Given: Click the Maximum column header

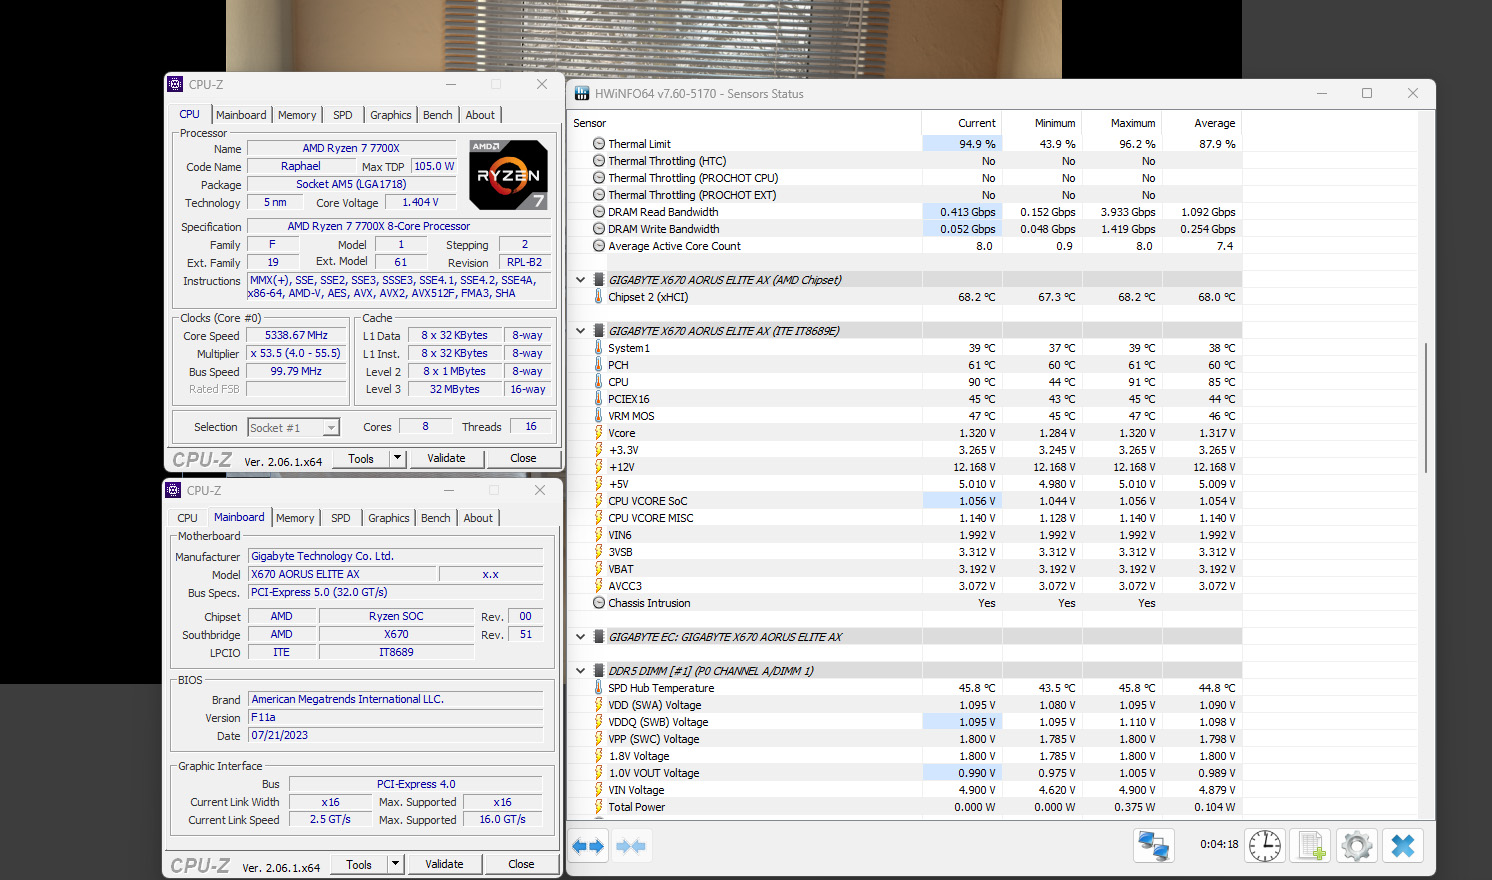Looking at the screenshot, I should tap(1132, 123).
